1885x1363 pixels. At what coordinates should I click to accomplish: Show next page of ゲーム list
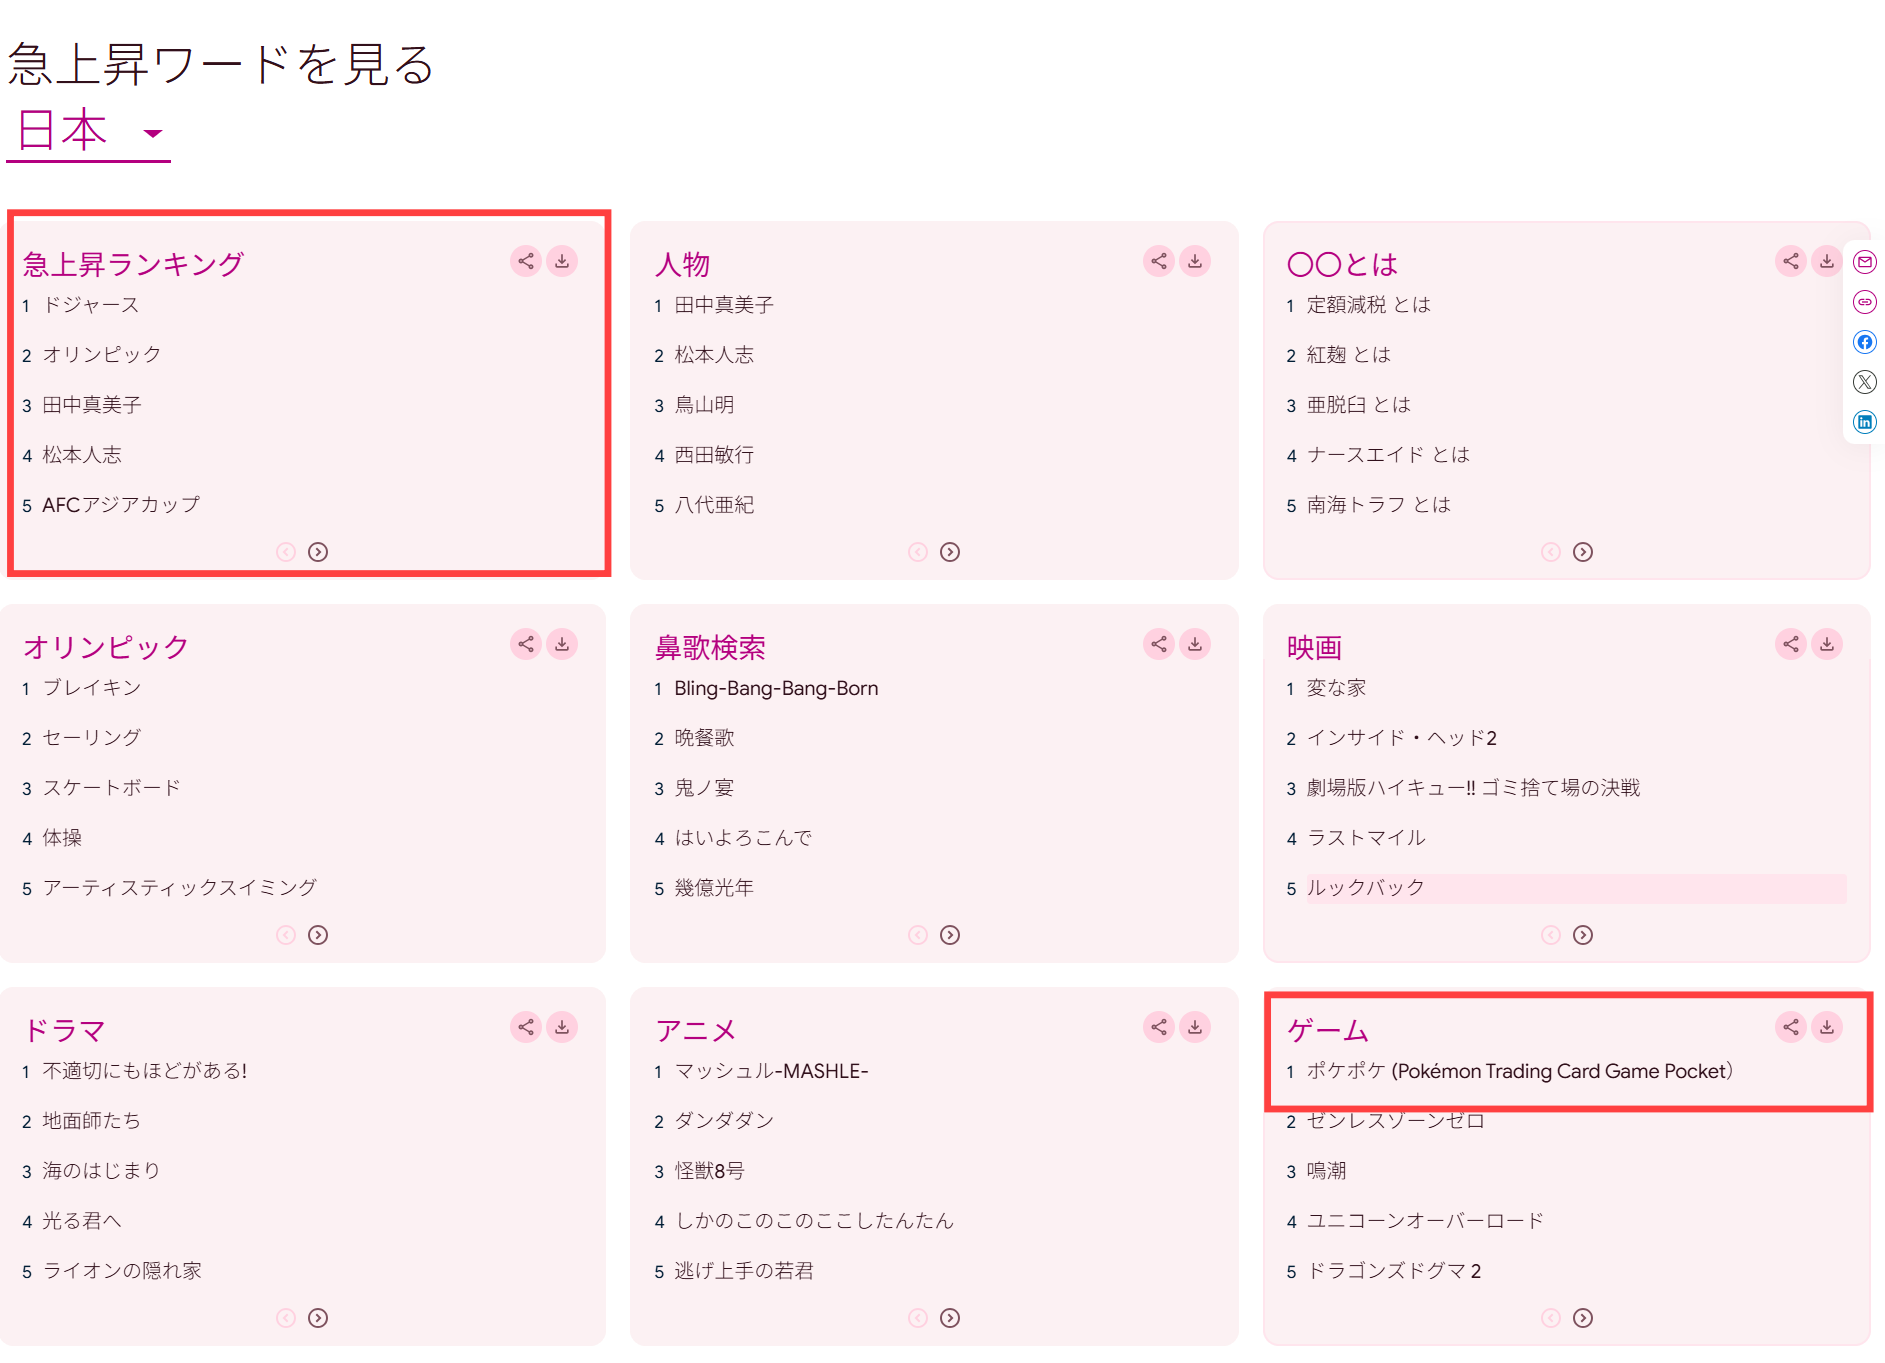click(x=1583, y=1318)
